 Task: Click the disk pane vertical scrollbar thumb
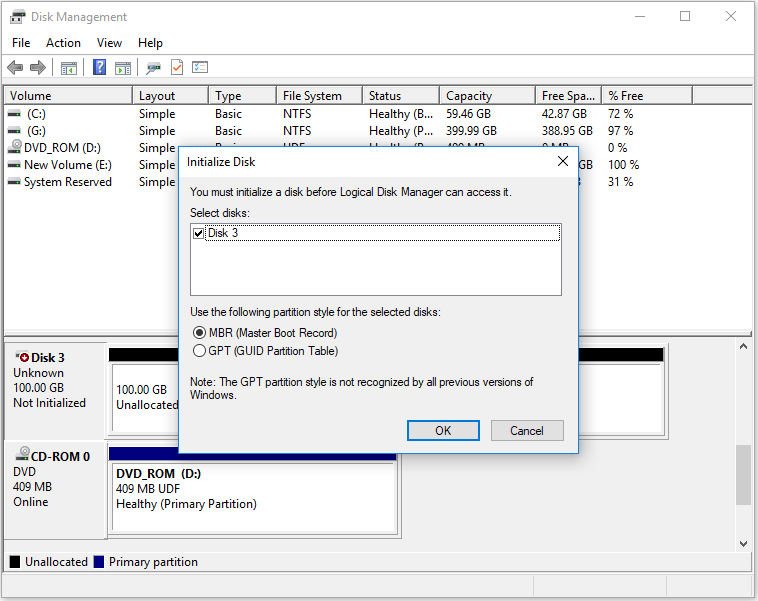743,475
